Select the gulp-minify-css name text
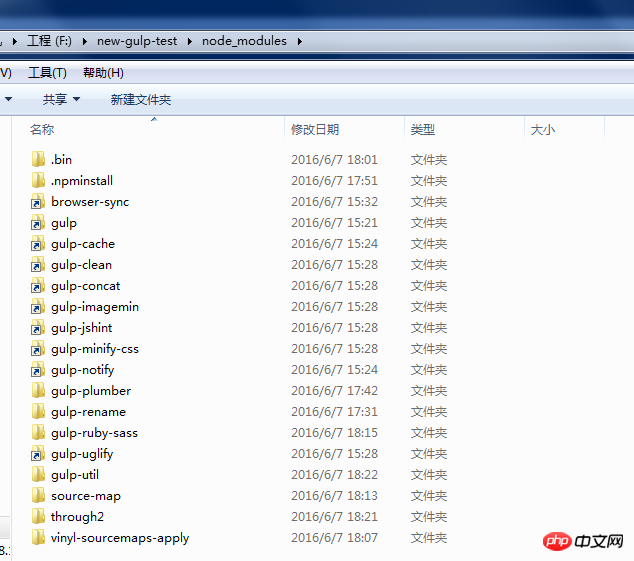634x561 pixels. (x=95, y=349)
